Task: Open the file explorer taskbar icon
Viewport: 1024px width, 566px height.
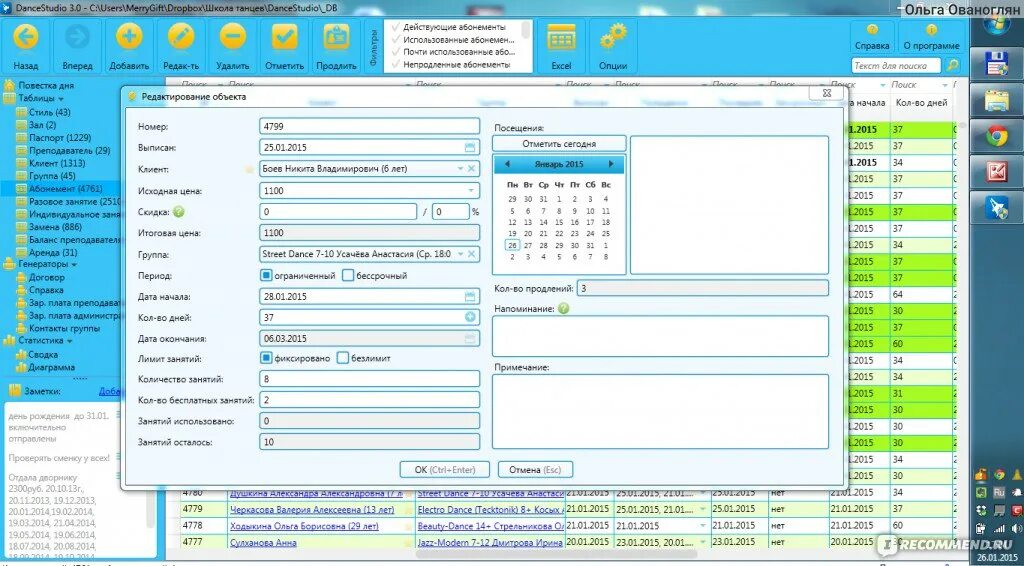Action: 997,101
